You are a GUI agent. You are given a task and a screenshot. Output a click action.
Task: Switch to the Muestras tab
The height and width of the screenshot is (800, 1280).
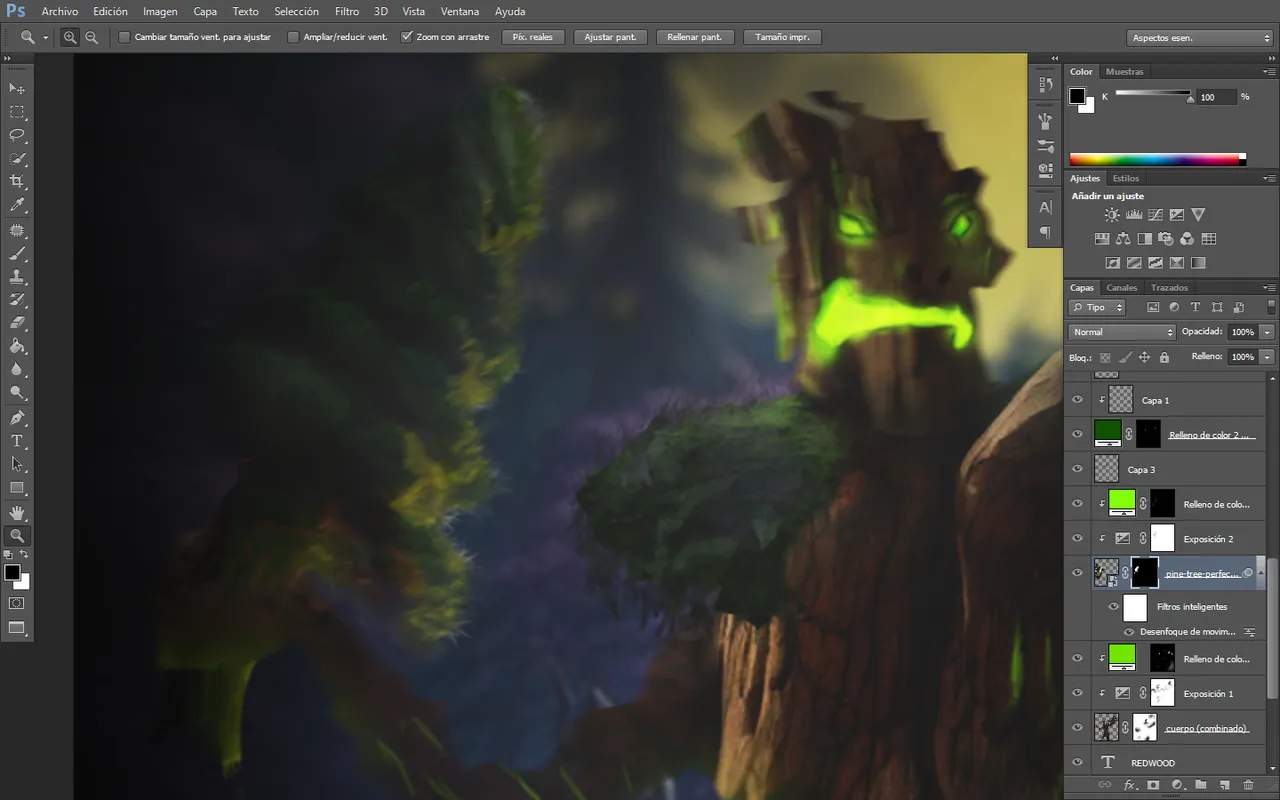click(1125, 72)
